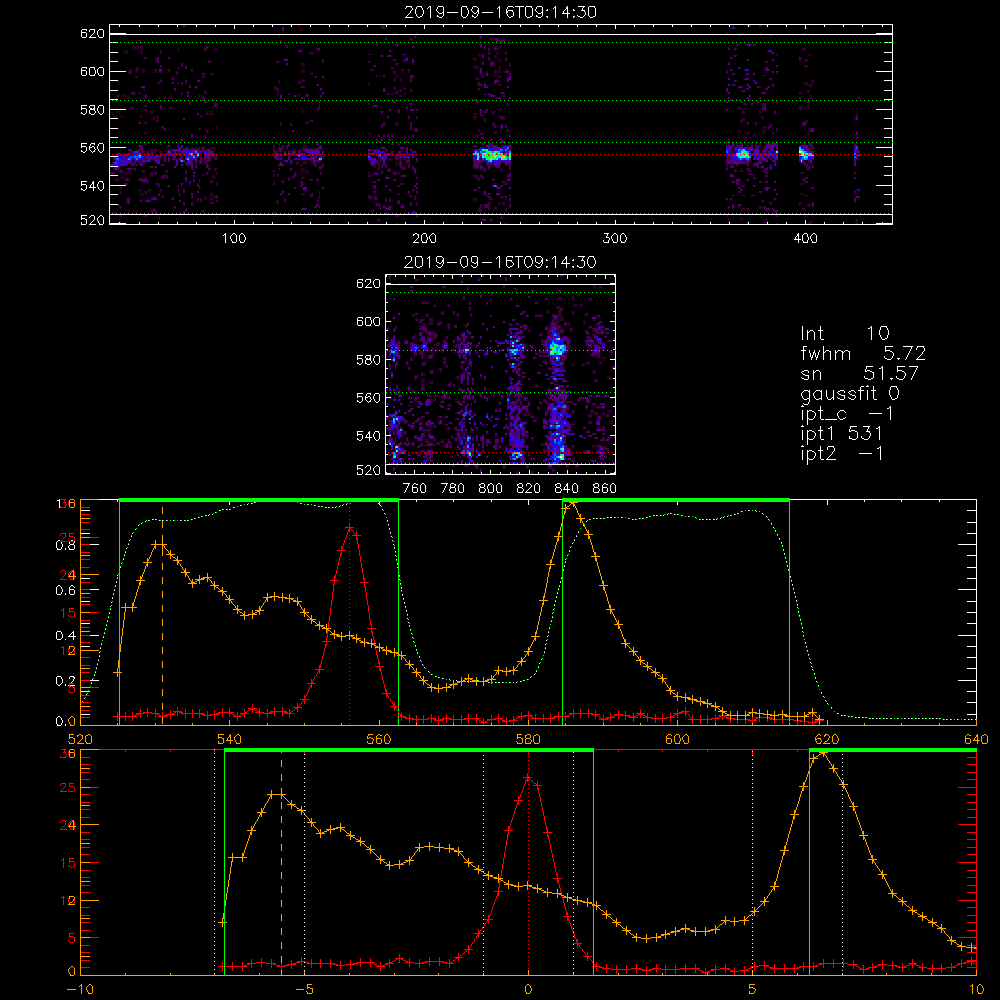Click x-axis label 640 on the third plot
This screenshot has height=1000, width=1000.
pos(976,739)
